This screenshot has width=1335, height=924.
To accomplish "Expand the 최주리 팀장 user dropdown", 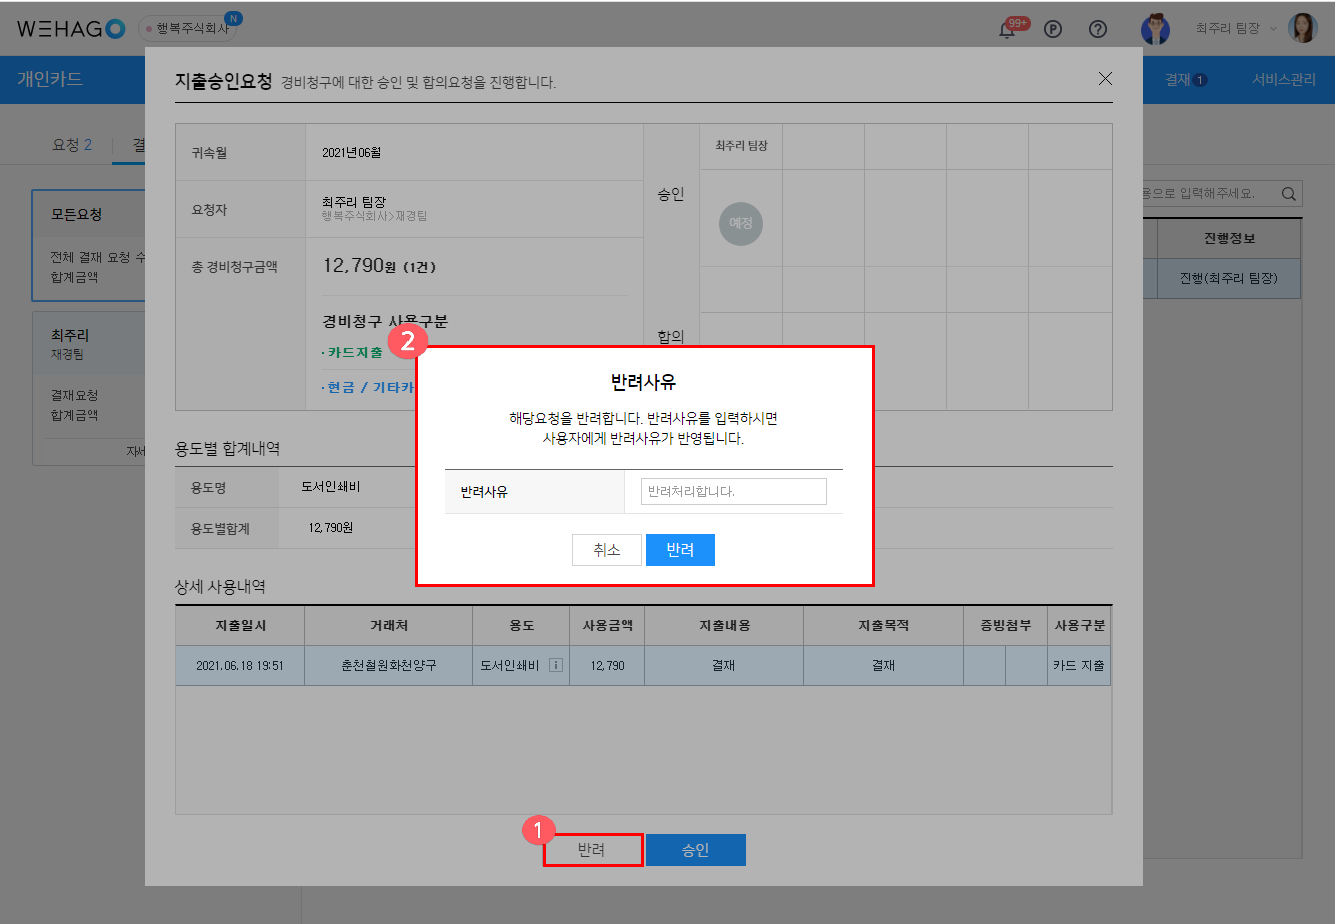I will coord(1236,29).
